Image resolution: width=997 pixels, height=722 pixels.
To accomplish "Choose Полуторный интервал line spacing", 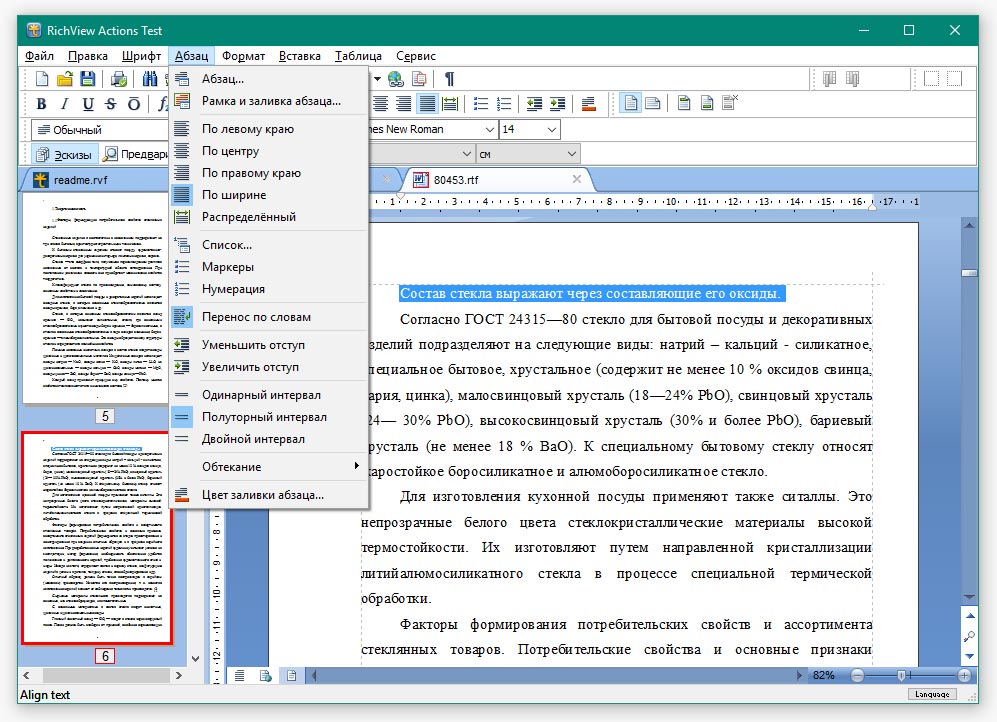I will coord(264,417).
